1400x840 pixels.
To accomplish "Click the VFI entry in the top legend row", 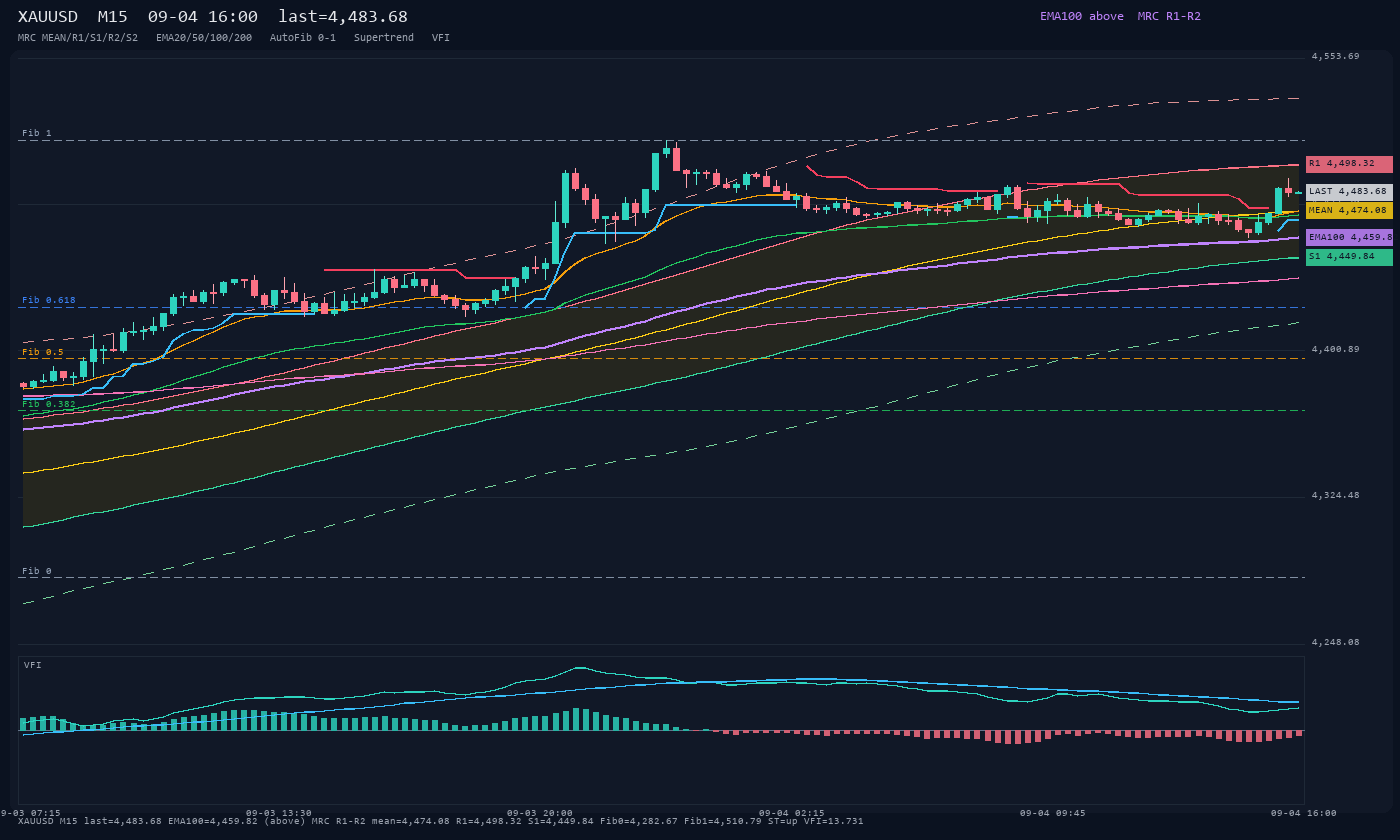I will click(x=441, y=38).
